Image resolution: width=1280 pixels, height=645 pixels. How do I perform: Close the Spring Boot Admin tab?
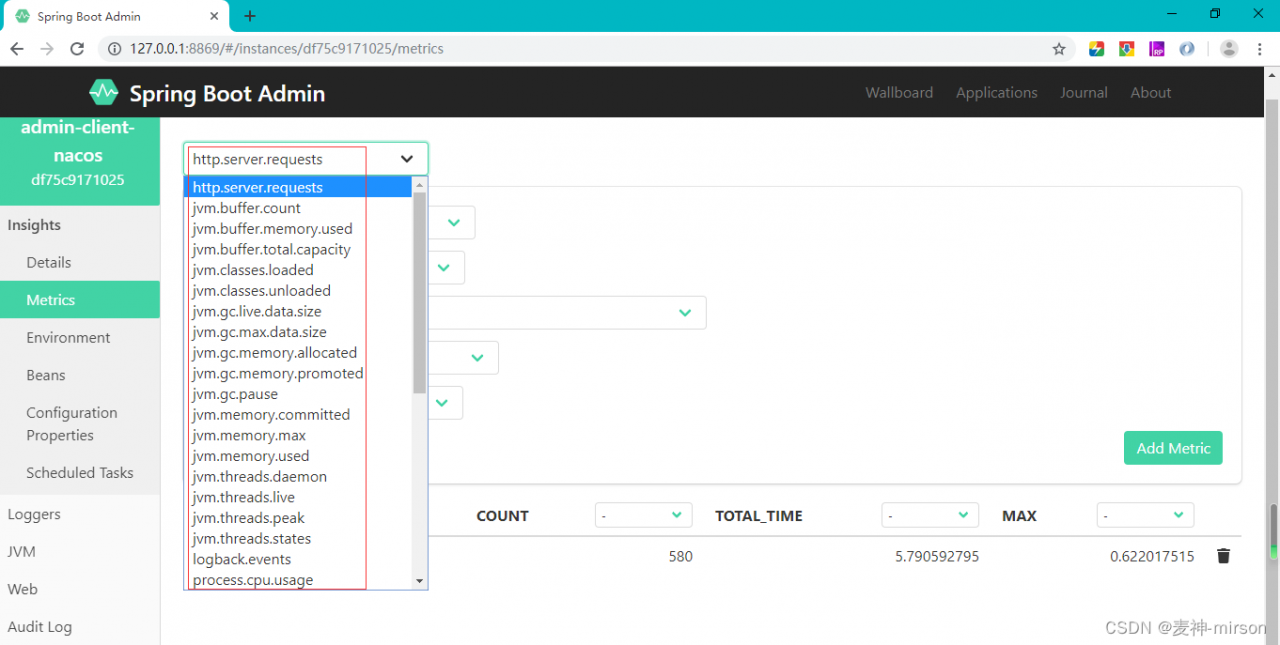point(215,16)
